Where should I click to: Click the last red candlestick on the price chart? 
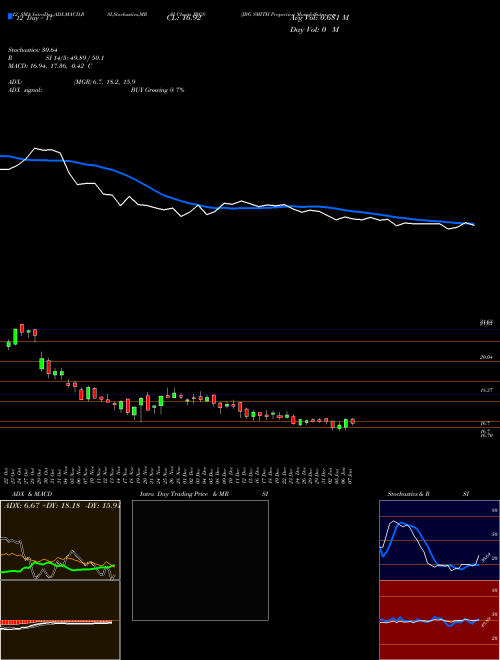click(353, 421)
